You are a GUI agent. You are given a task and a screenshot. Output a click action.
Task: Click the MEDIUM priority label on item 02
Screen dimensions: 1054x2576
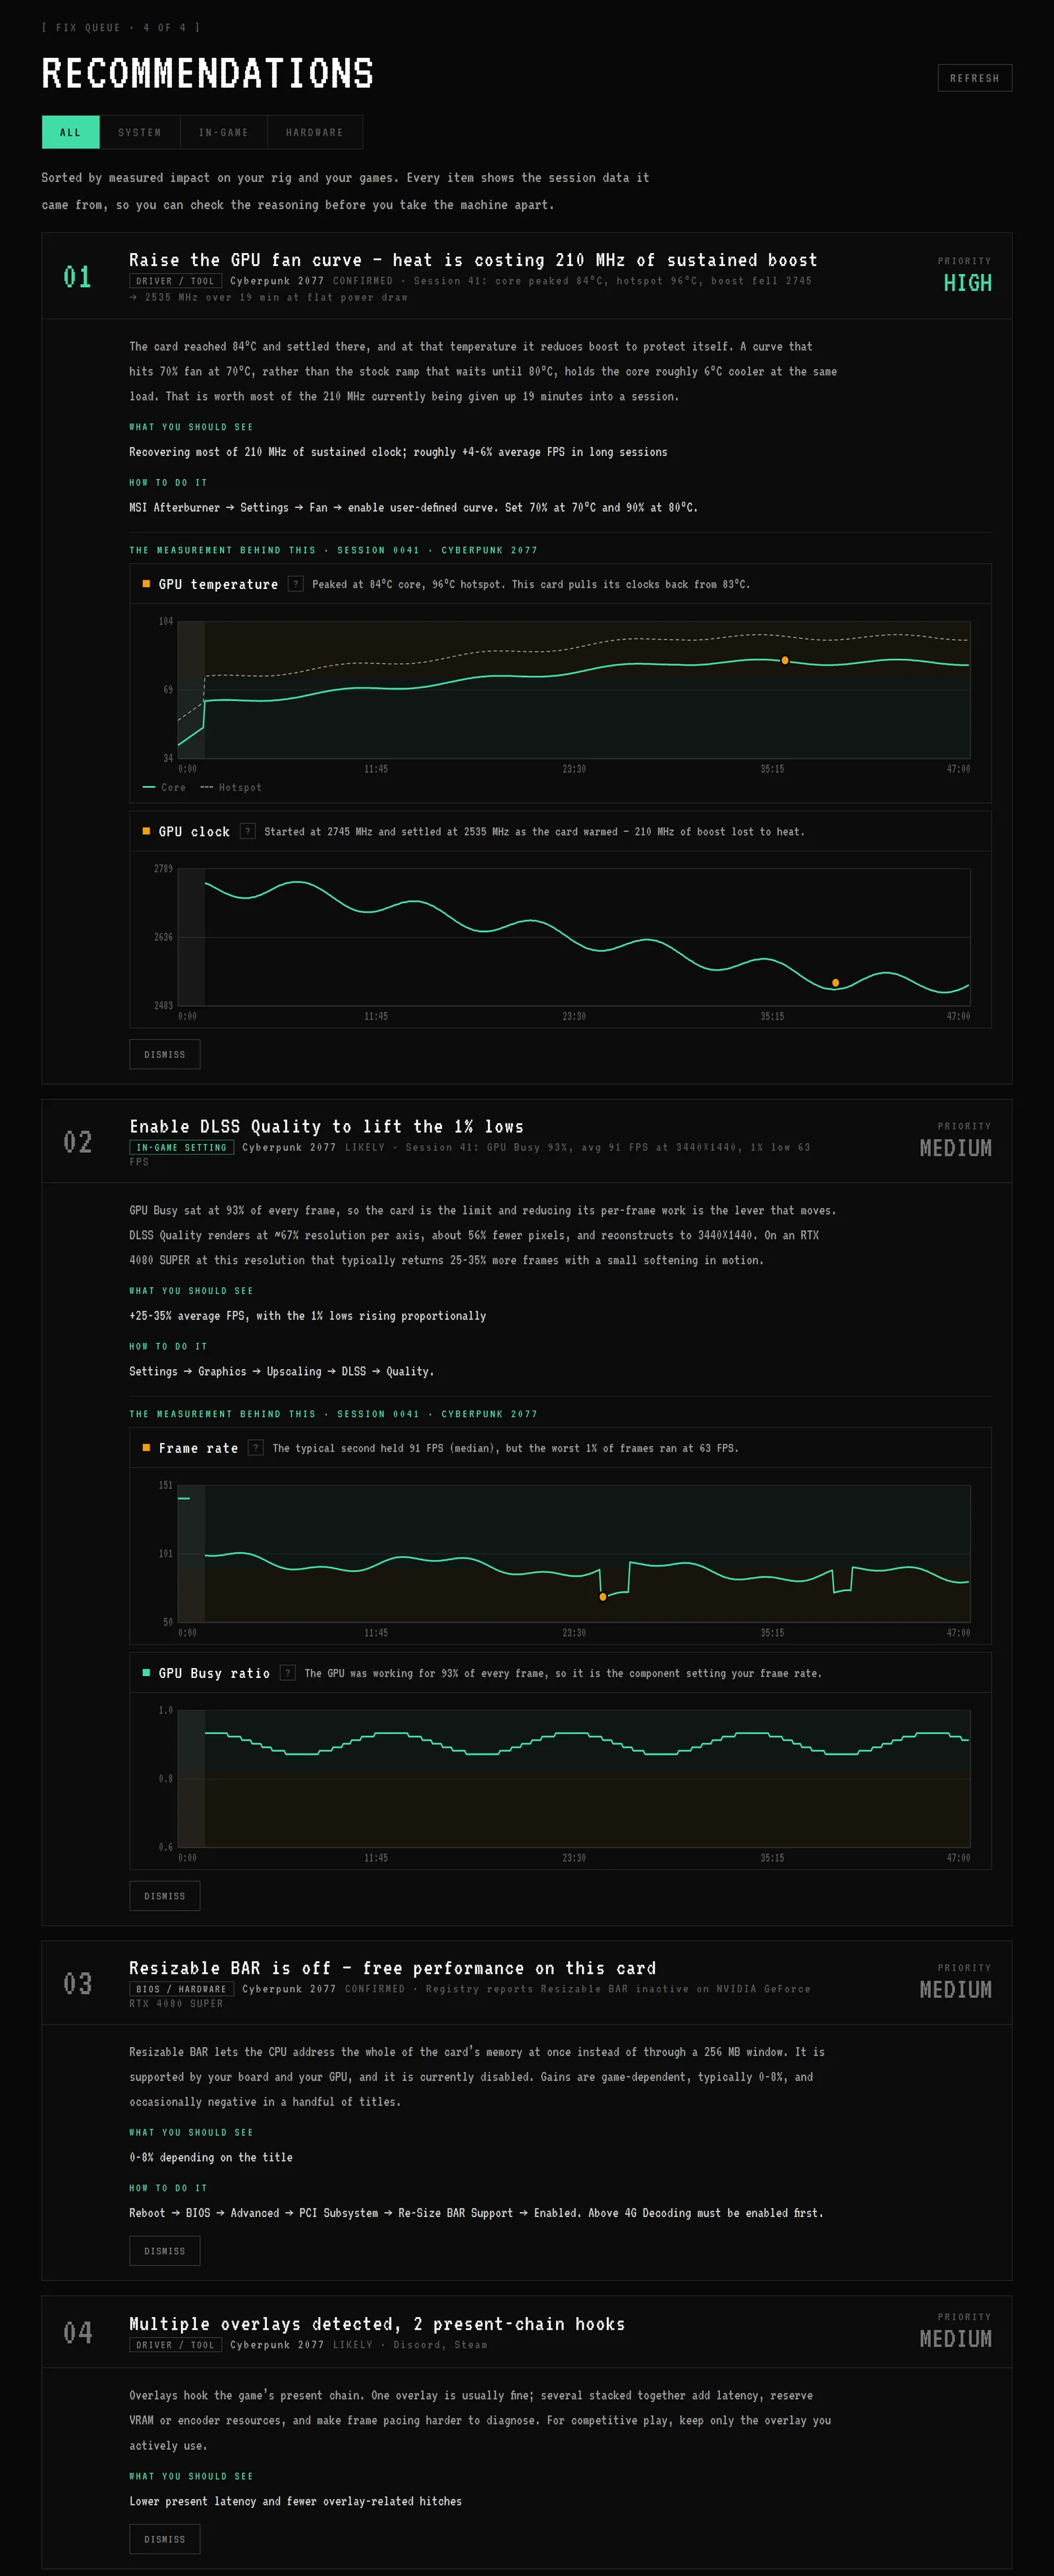pos(956,1148)
